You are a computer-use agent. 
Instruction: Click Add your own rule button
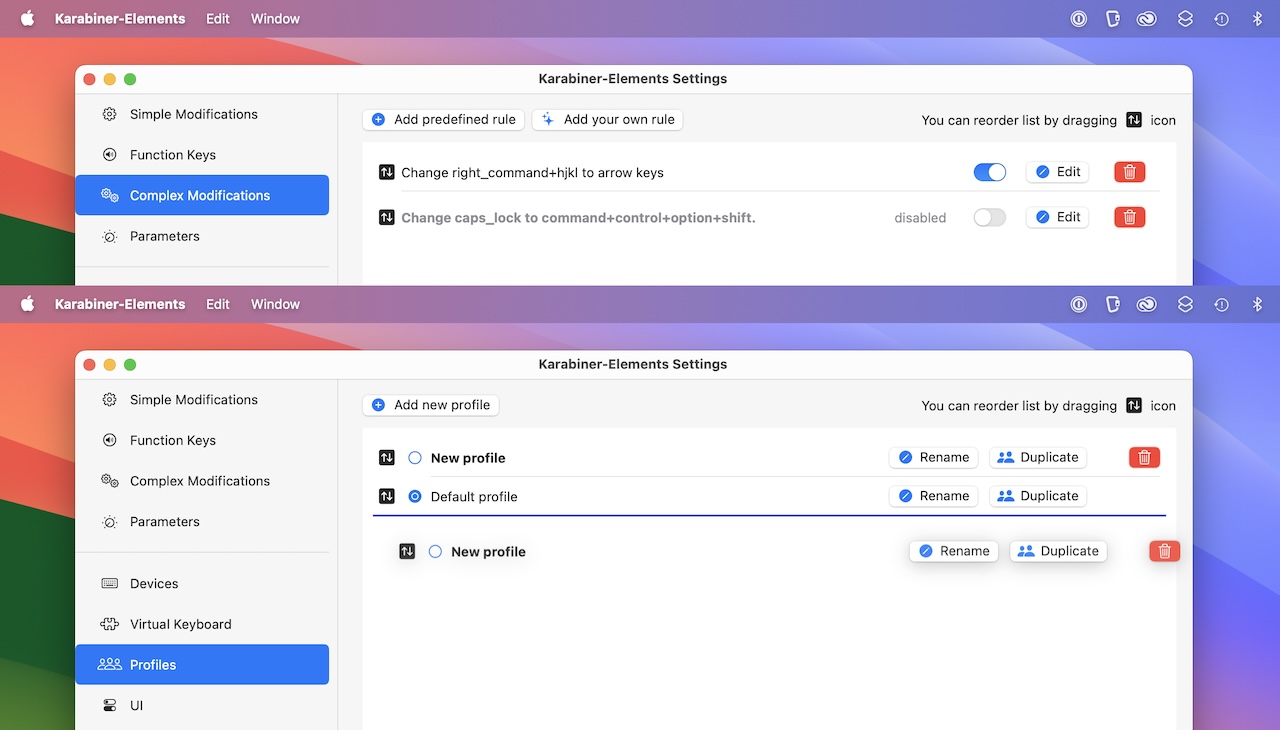pos(607,119)
